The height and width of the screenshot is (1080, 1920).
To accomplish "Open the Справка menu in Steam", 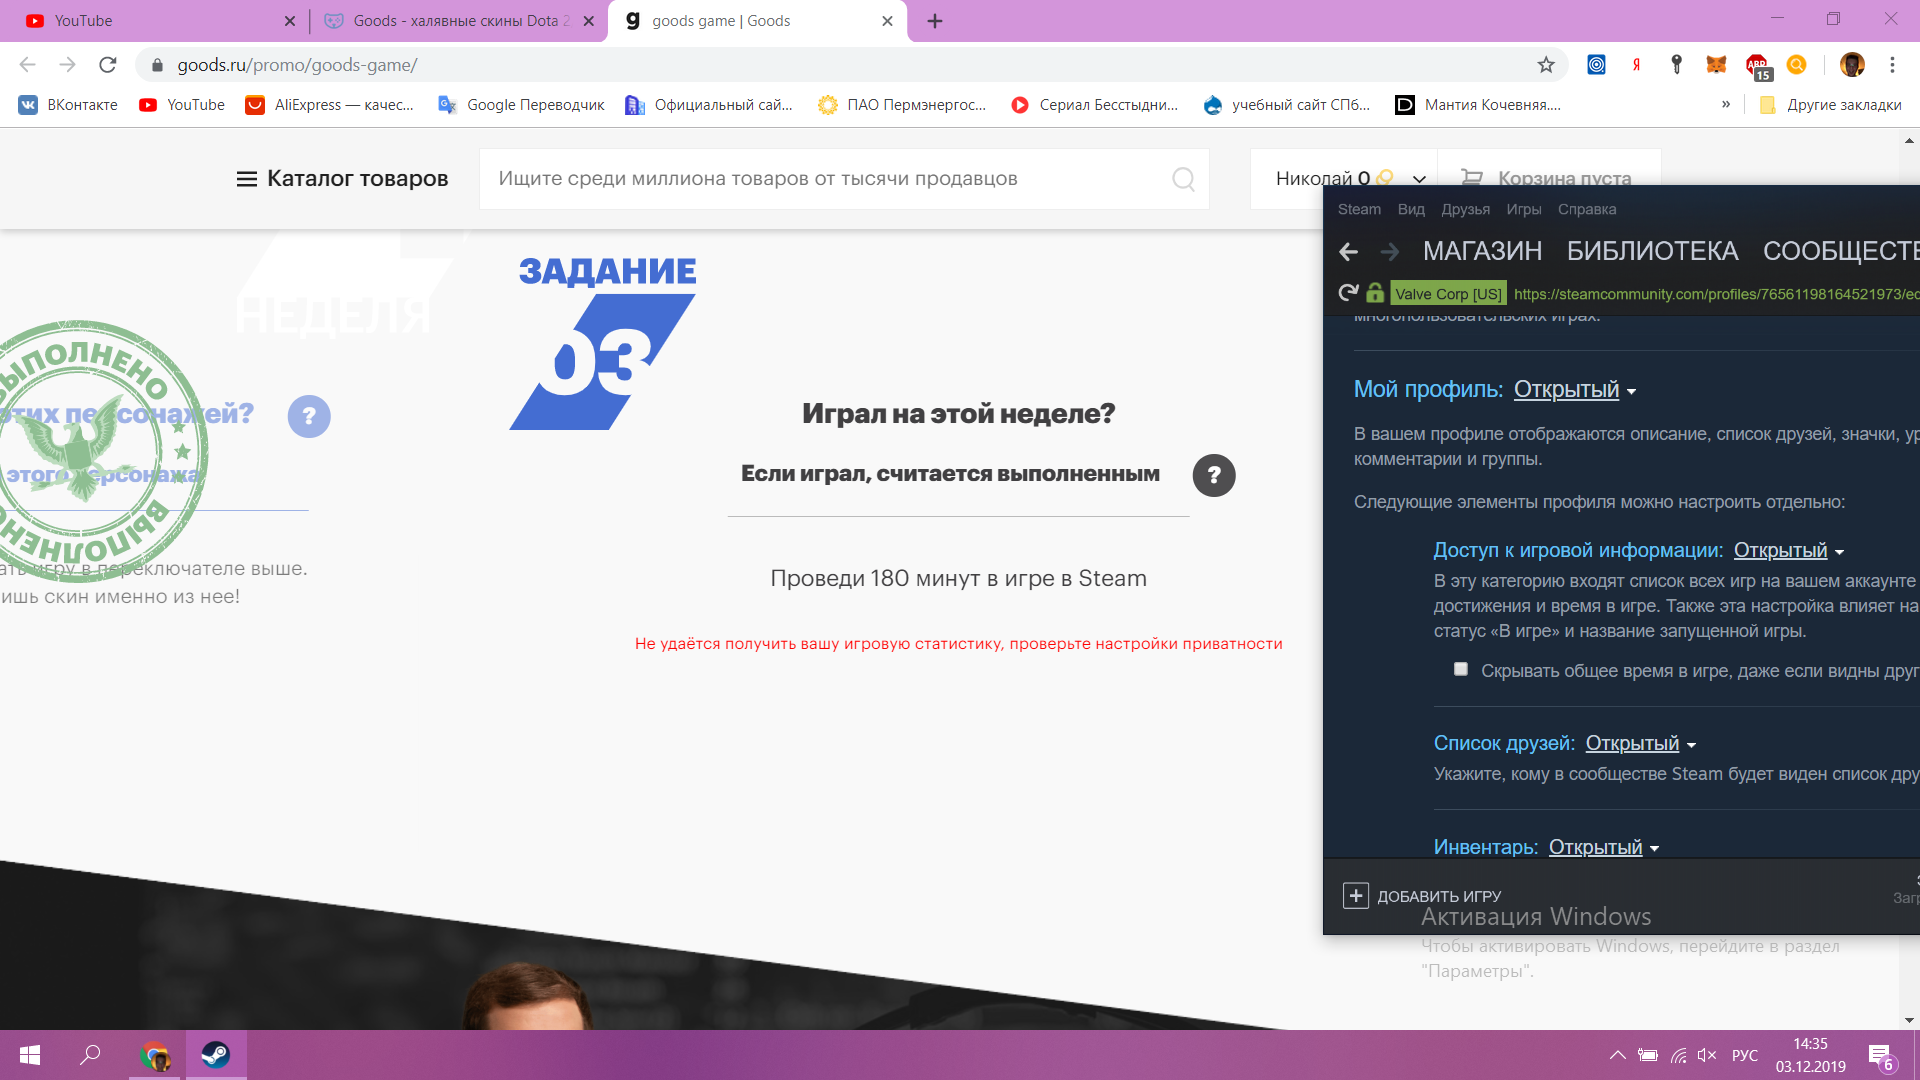I will click(1586, 209).
